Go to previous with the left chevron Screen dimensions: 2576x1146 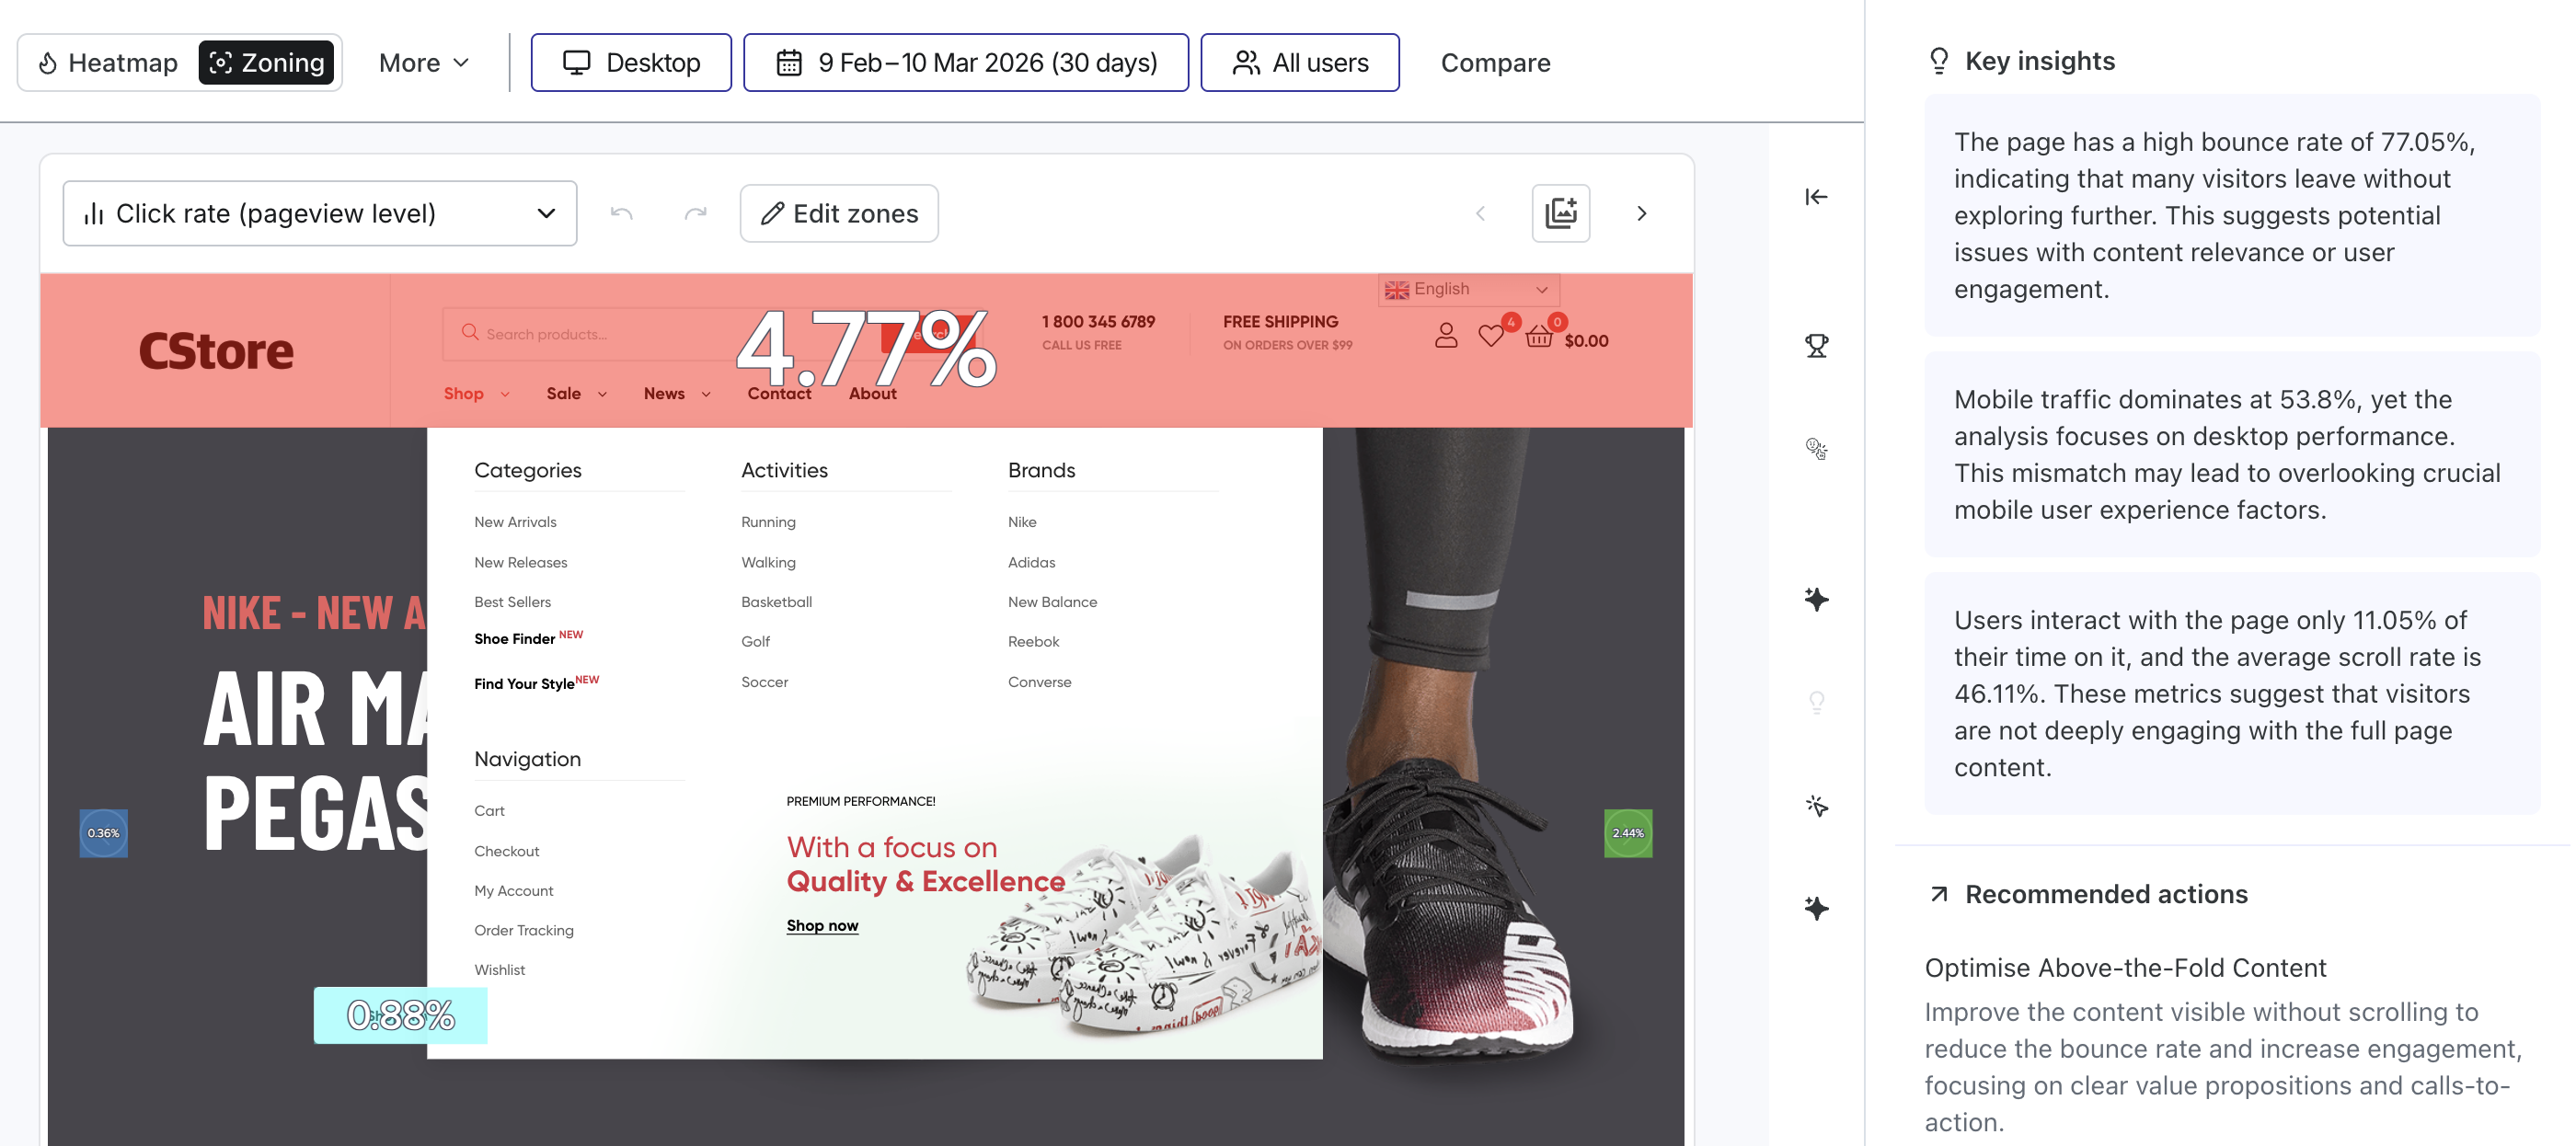pos(1480,213)
